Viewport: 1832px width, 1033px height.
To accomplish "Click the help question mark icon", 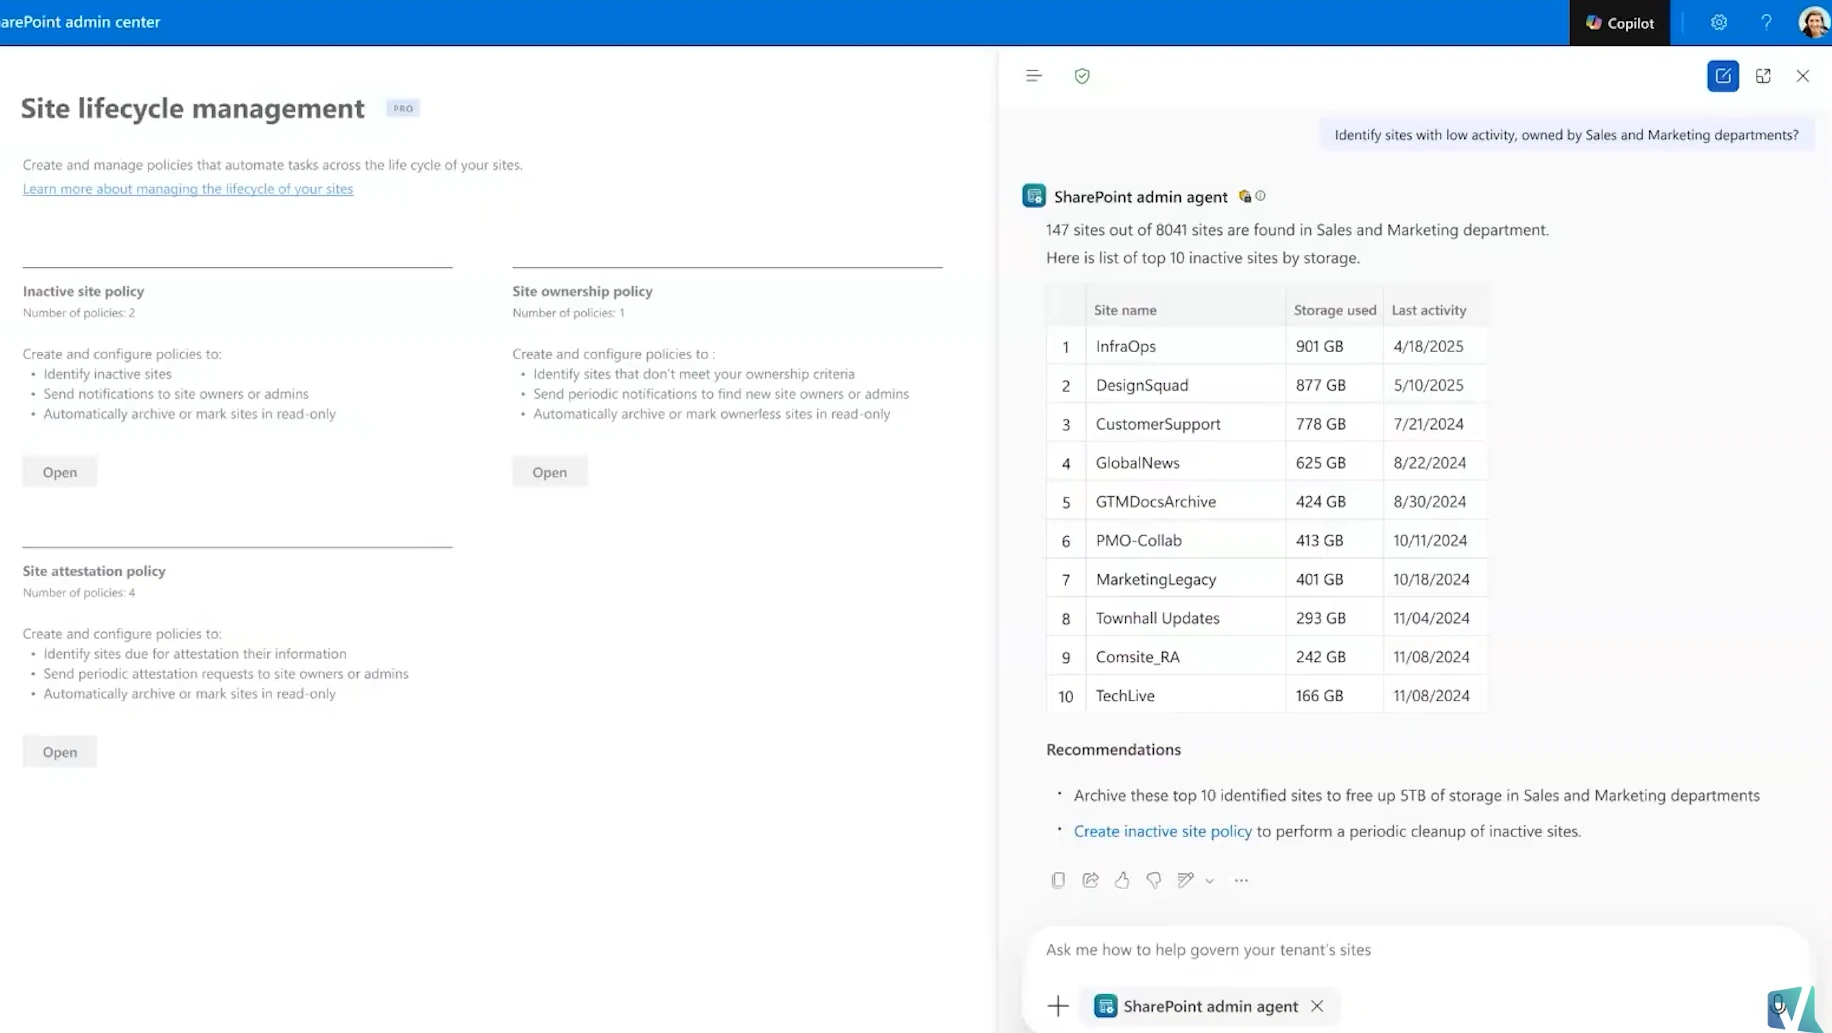I will pos(1766,22).
